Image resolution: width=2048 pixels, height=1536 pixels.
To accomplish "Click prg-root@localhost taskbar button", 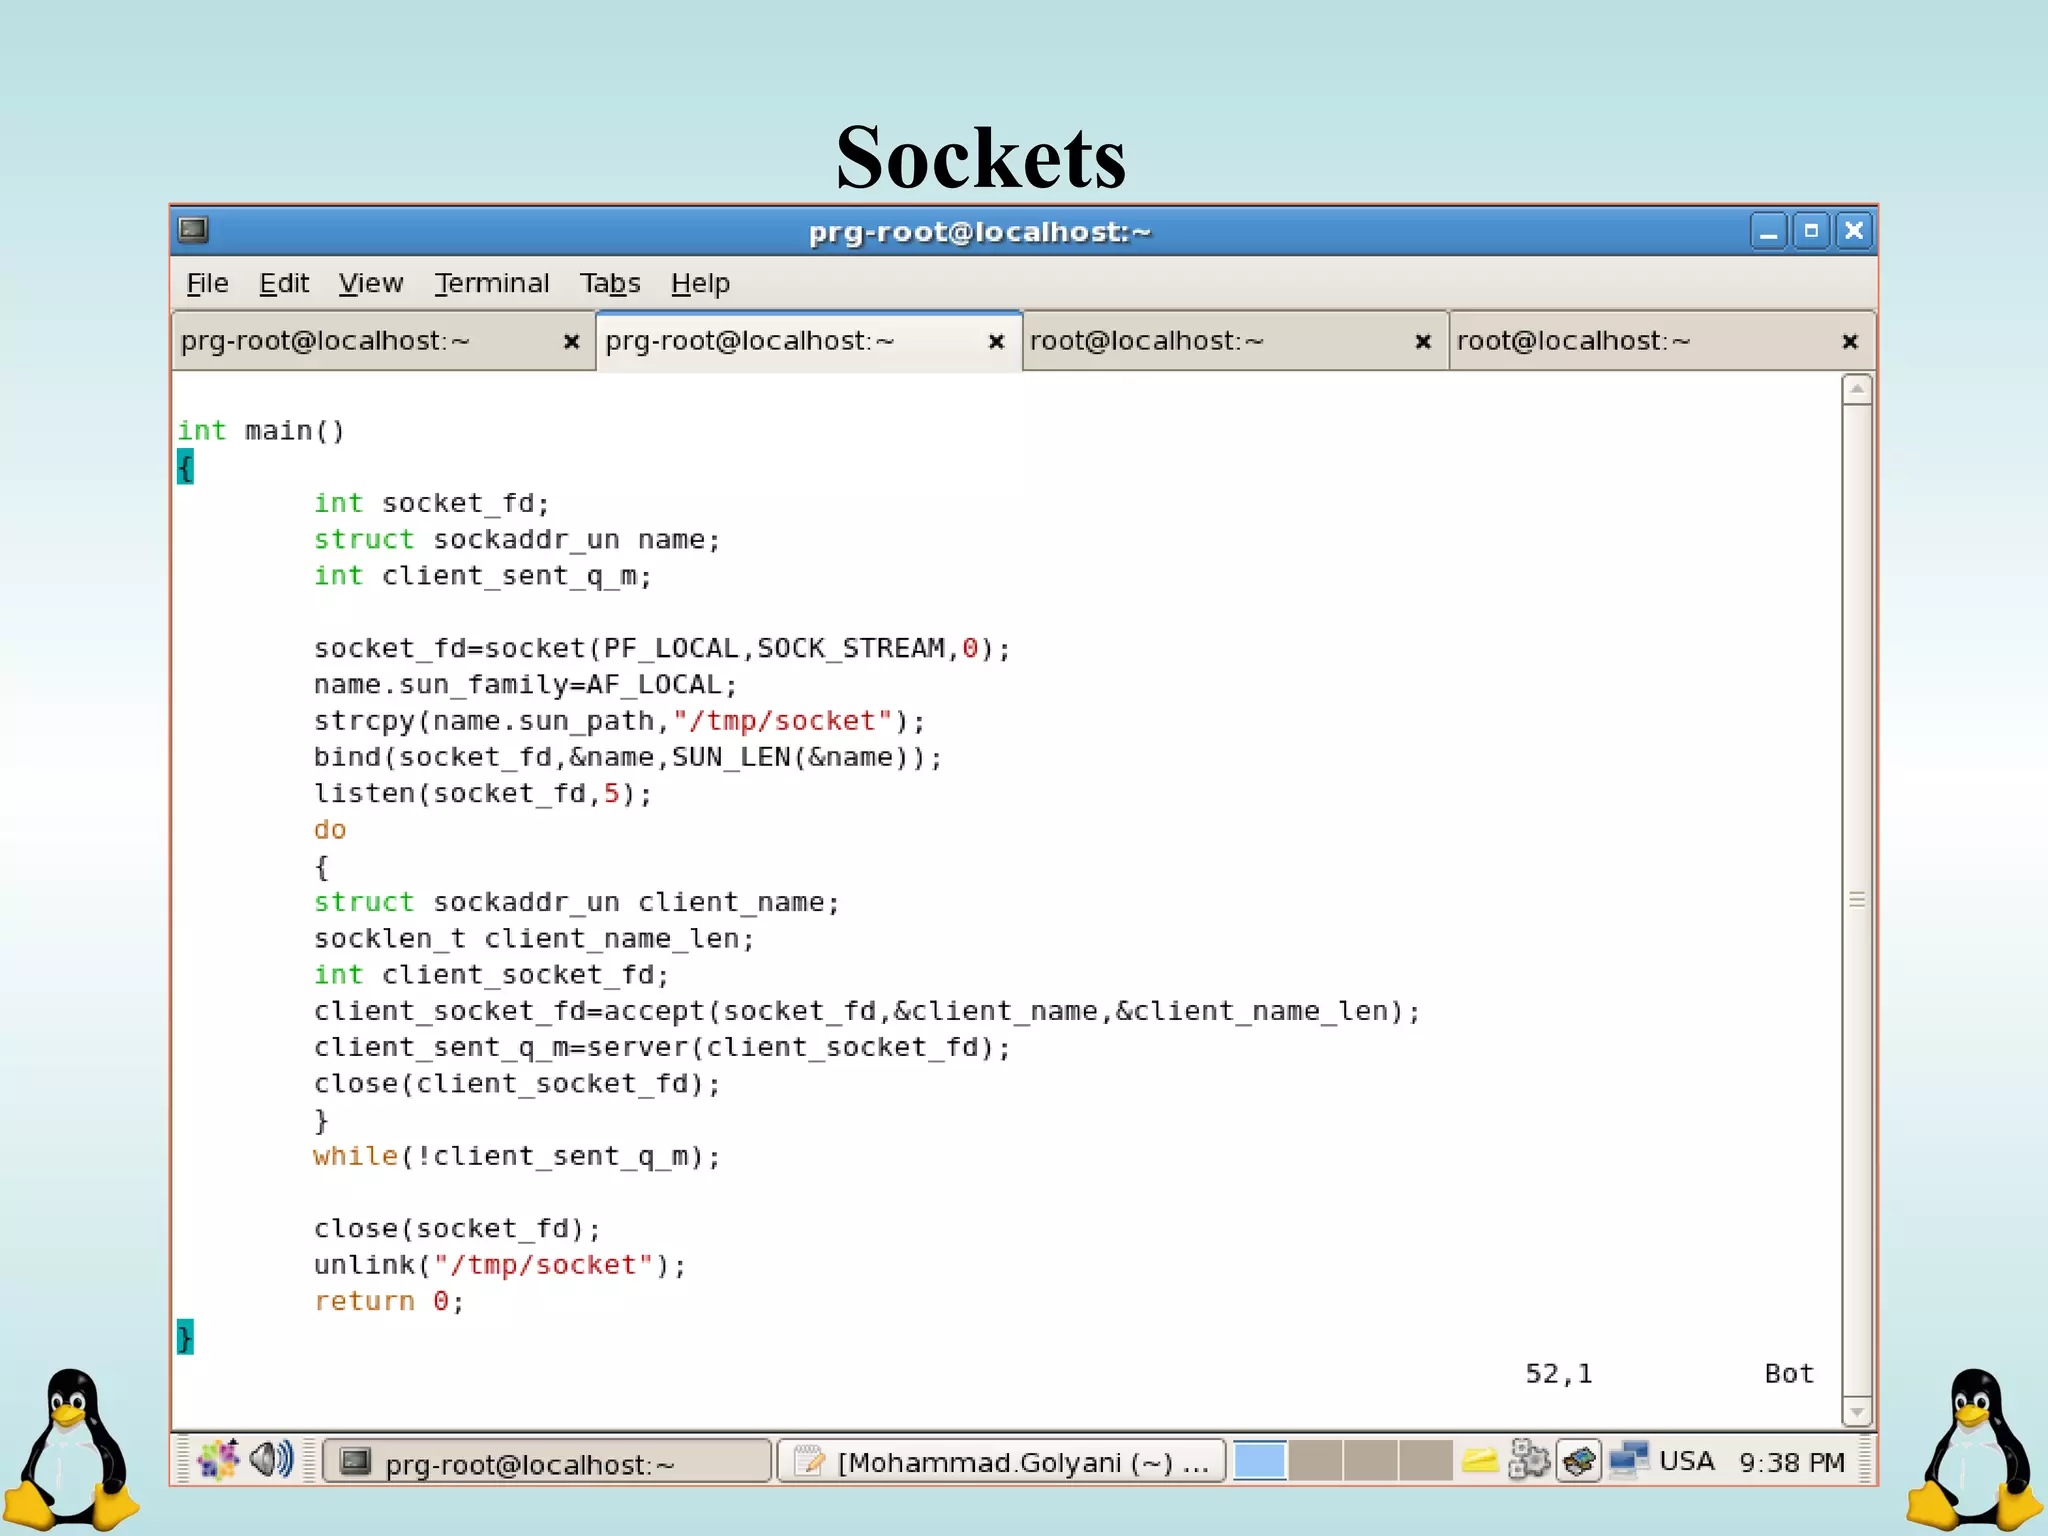I will point(548,1462).
